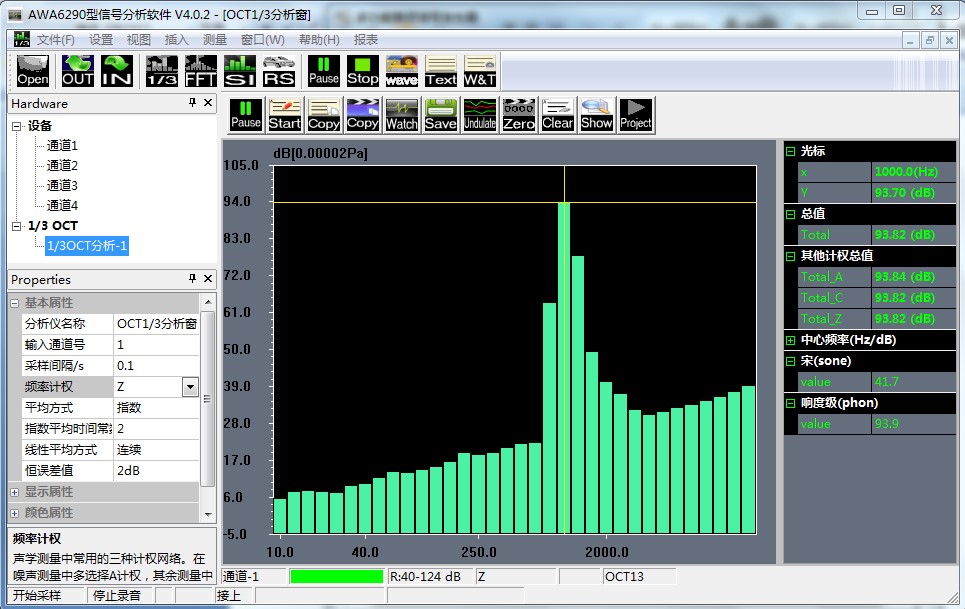Click the Clear icon

[557, 115]
